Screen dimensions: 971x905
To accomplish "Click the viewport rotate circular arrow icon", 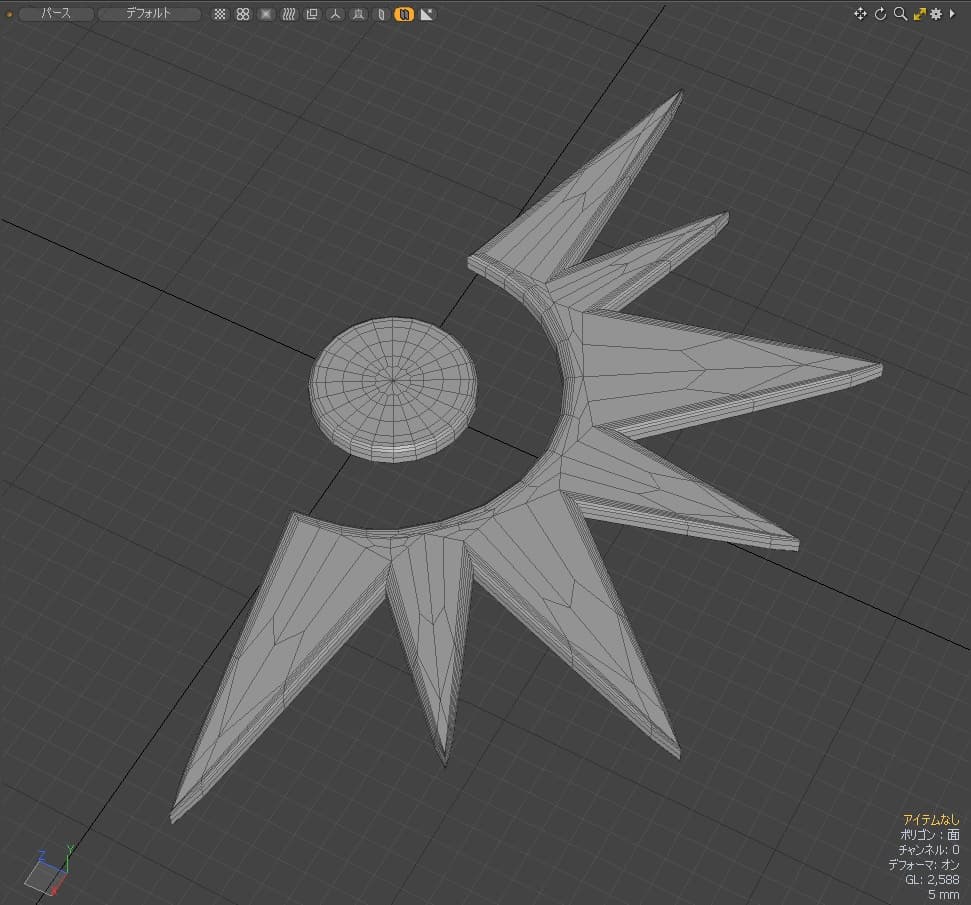I will [880, 14].
